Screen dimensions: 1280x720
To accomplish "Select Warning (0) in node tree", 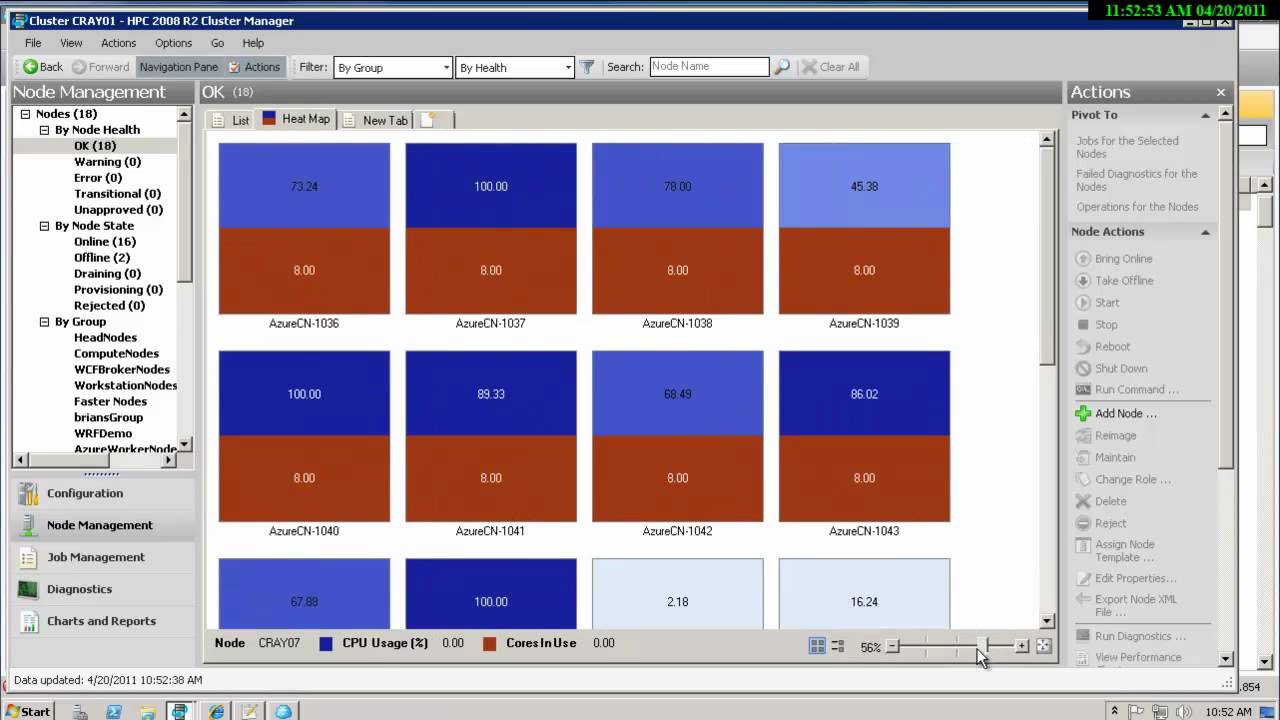I will tap(107, 162).
